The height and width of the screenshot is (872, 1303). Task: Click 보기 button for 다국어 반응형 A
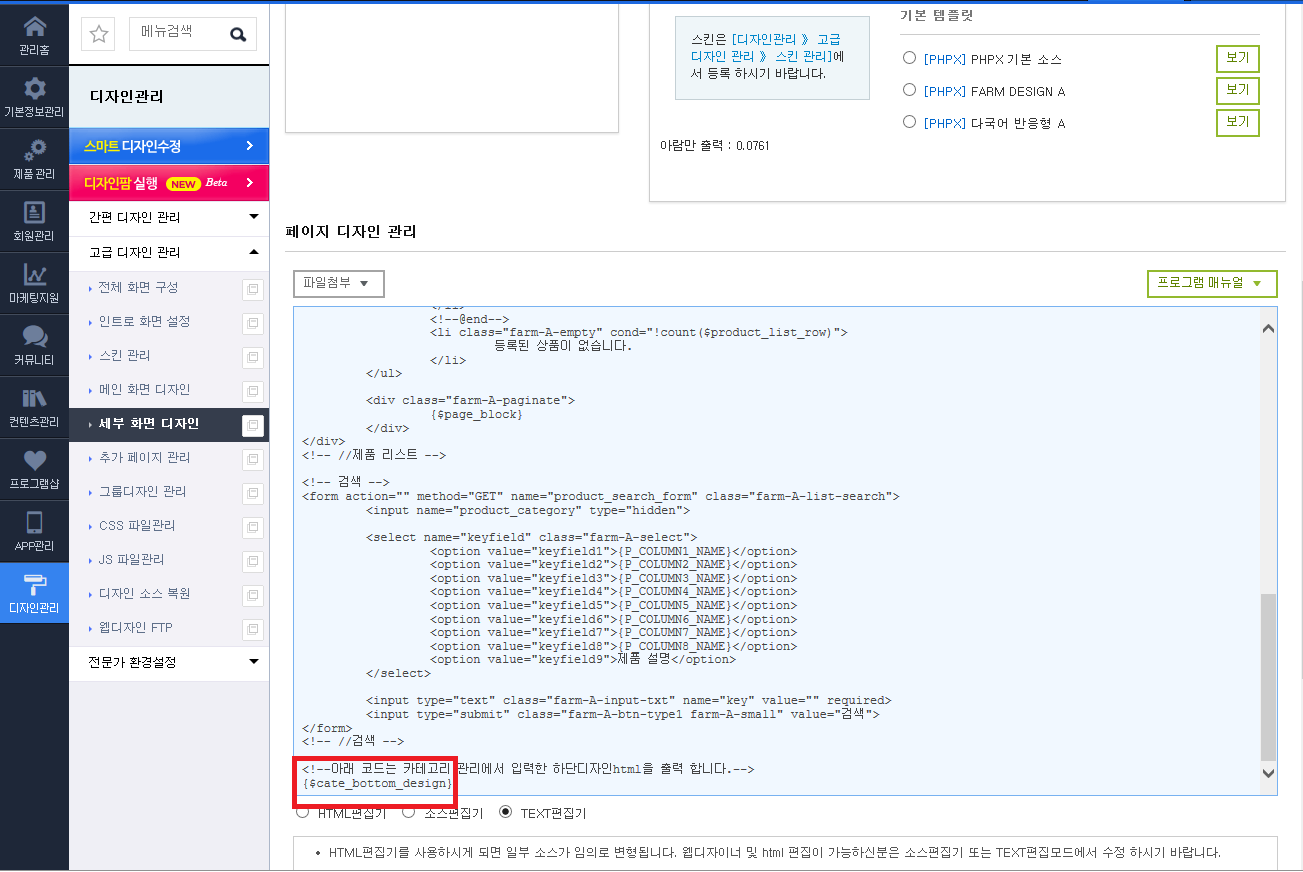(x=1237, y=123)
